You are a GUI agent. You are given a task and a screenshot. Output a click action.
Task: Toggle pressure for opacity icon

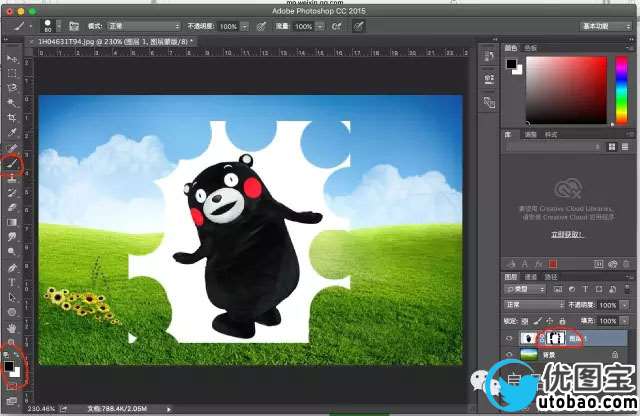pyautogui.click(x=261, y=27)
